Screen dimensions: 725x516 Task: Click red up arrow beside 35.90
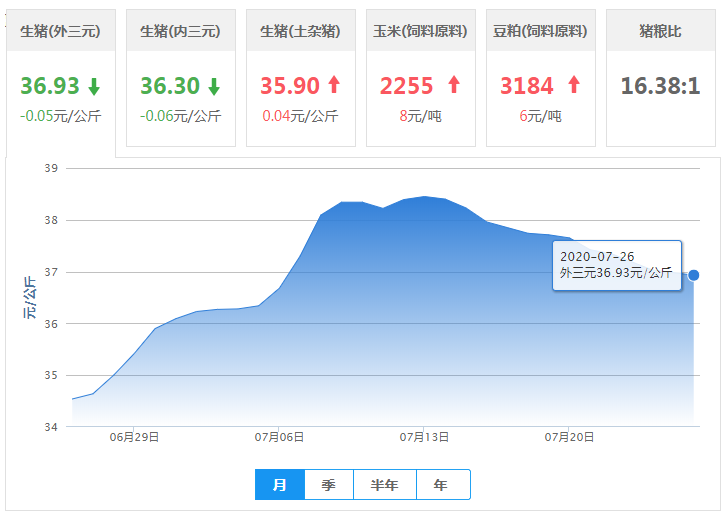coord(333,85)
